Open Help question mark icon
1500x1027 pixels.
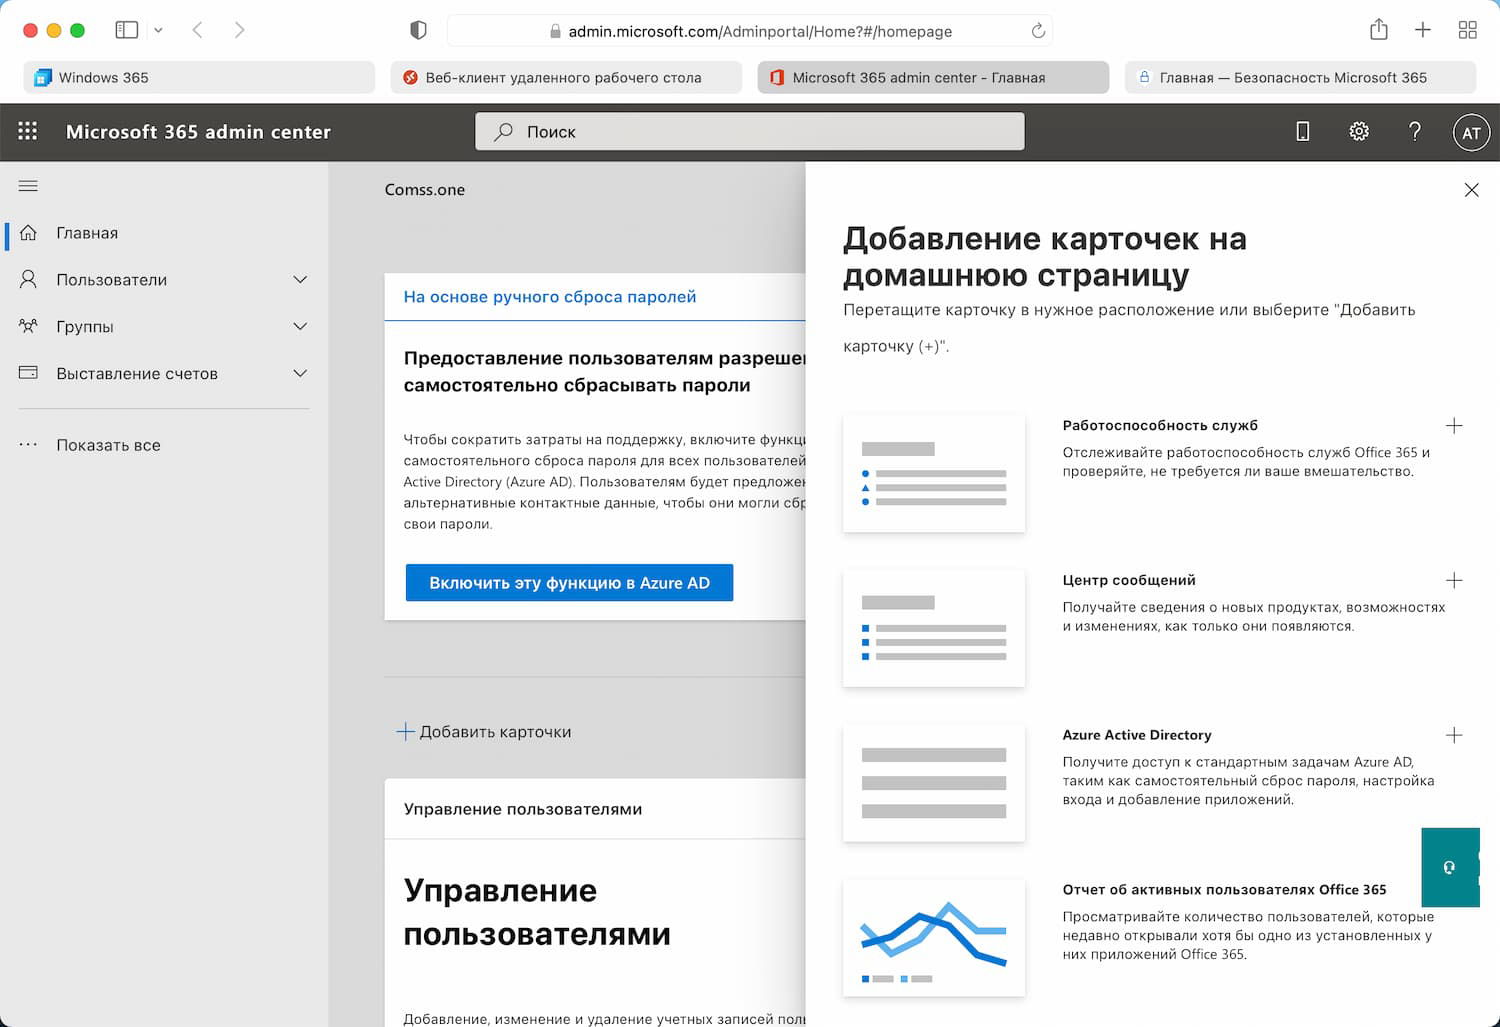[x=1414, y=131]
